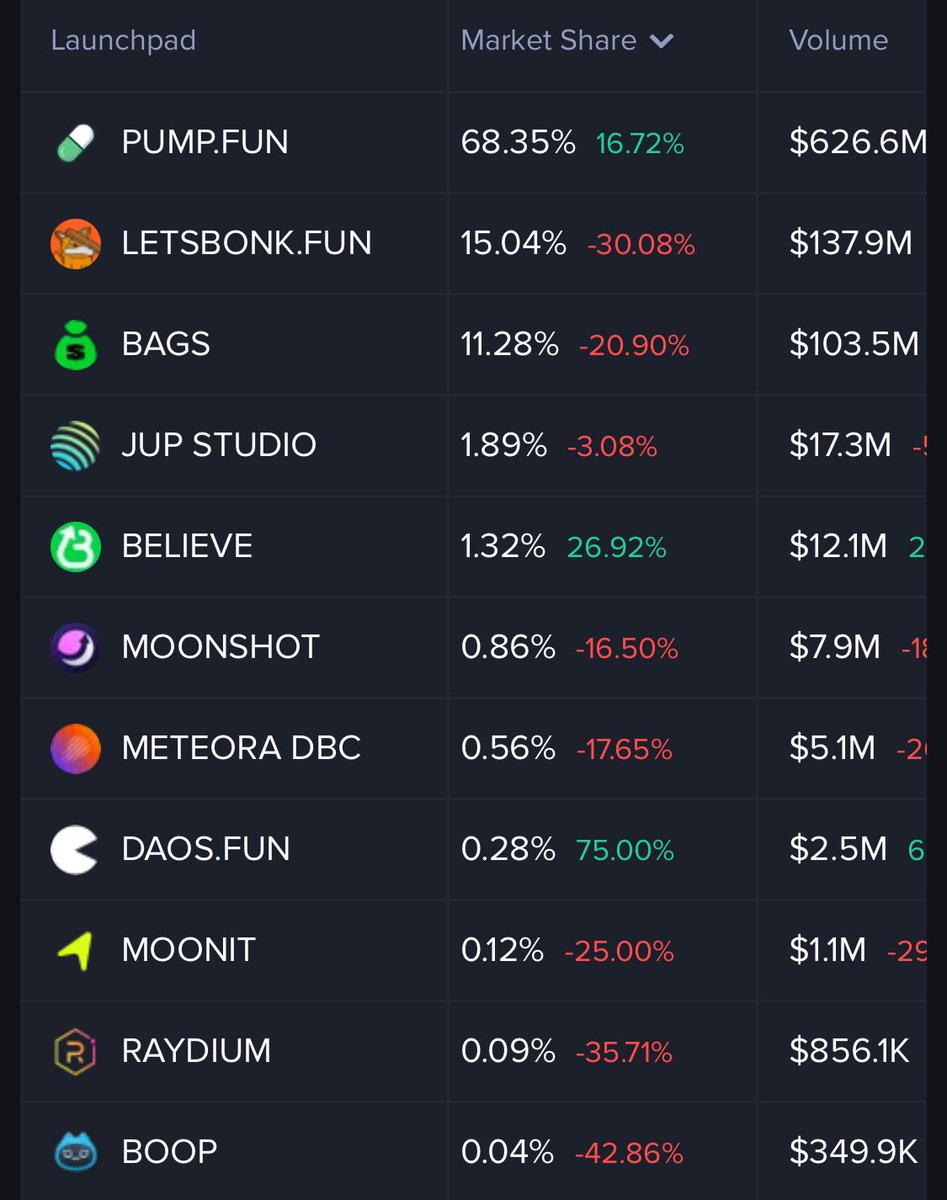Click the Market Share column header label

point(548,40)
